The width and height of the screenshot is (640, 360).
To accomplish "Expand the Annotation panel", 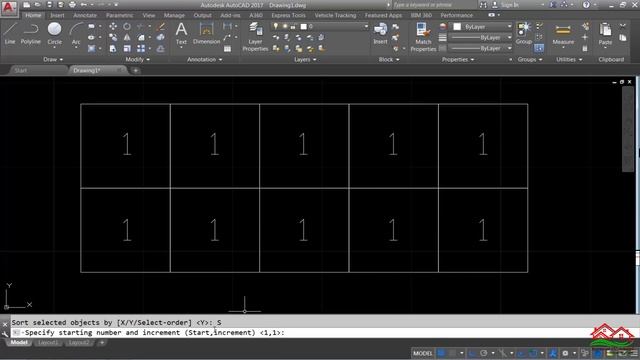I will [204, 60].
